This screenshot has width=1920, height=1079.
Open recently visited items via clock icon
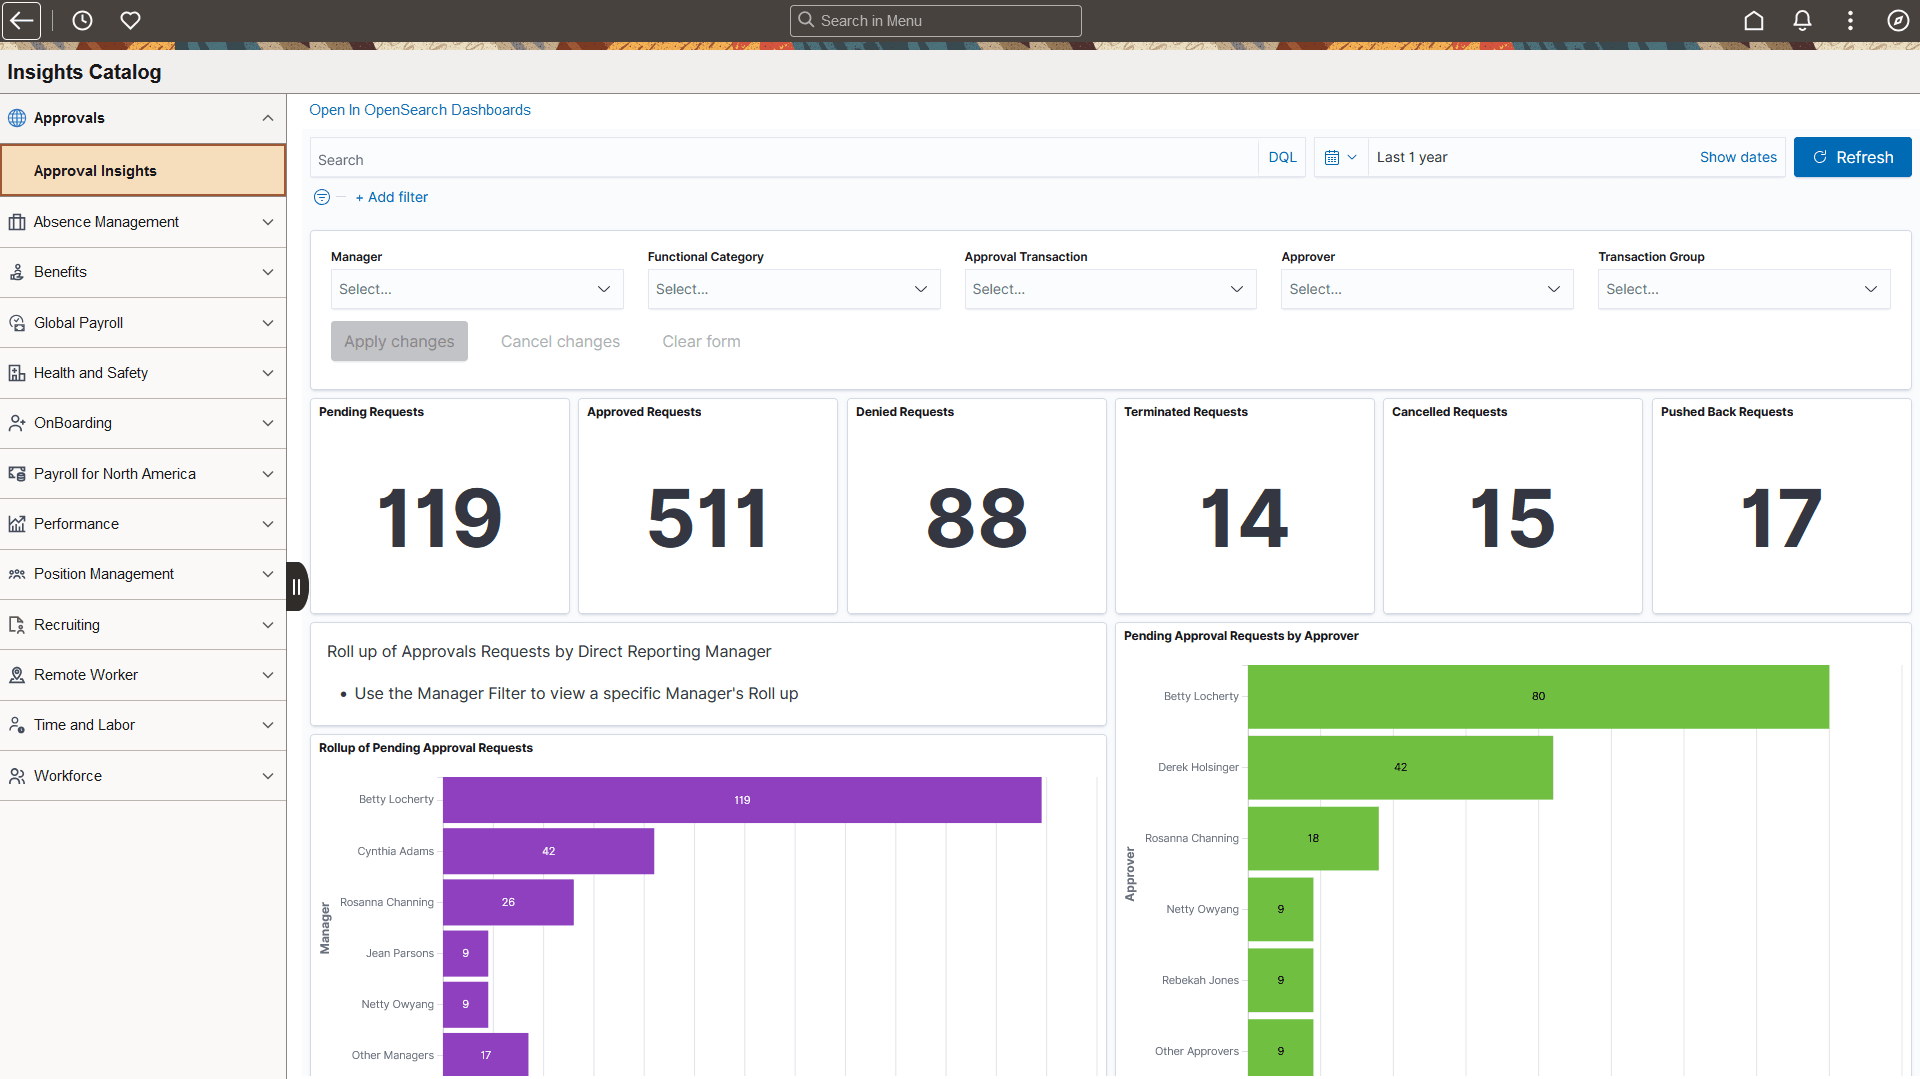pos(81,20)
